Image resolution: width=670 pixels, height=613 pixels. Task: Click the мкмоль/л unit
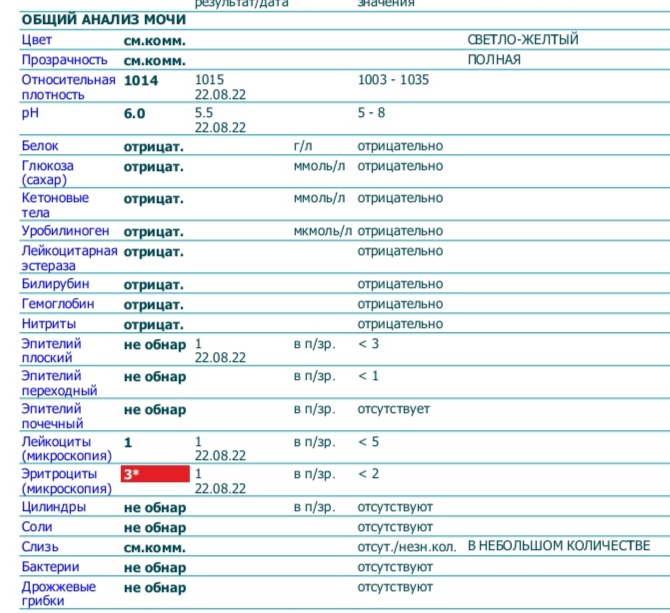[323, 231]
